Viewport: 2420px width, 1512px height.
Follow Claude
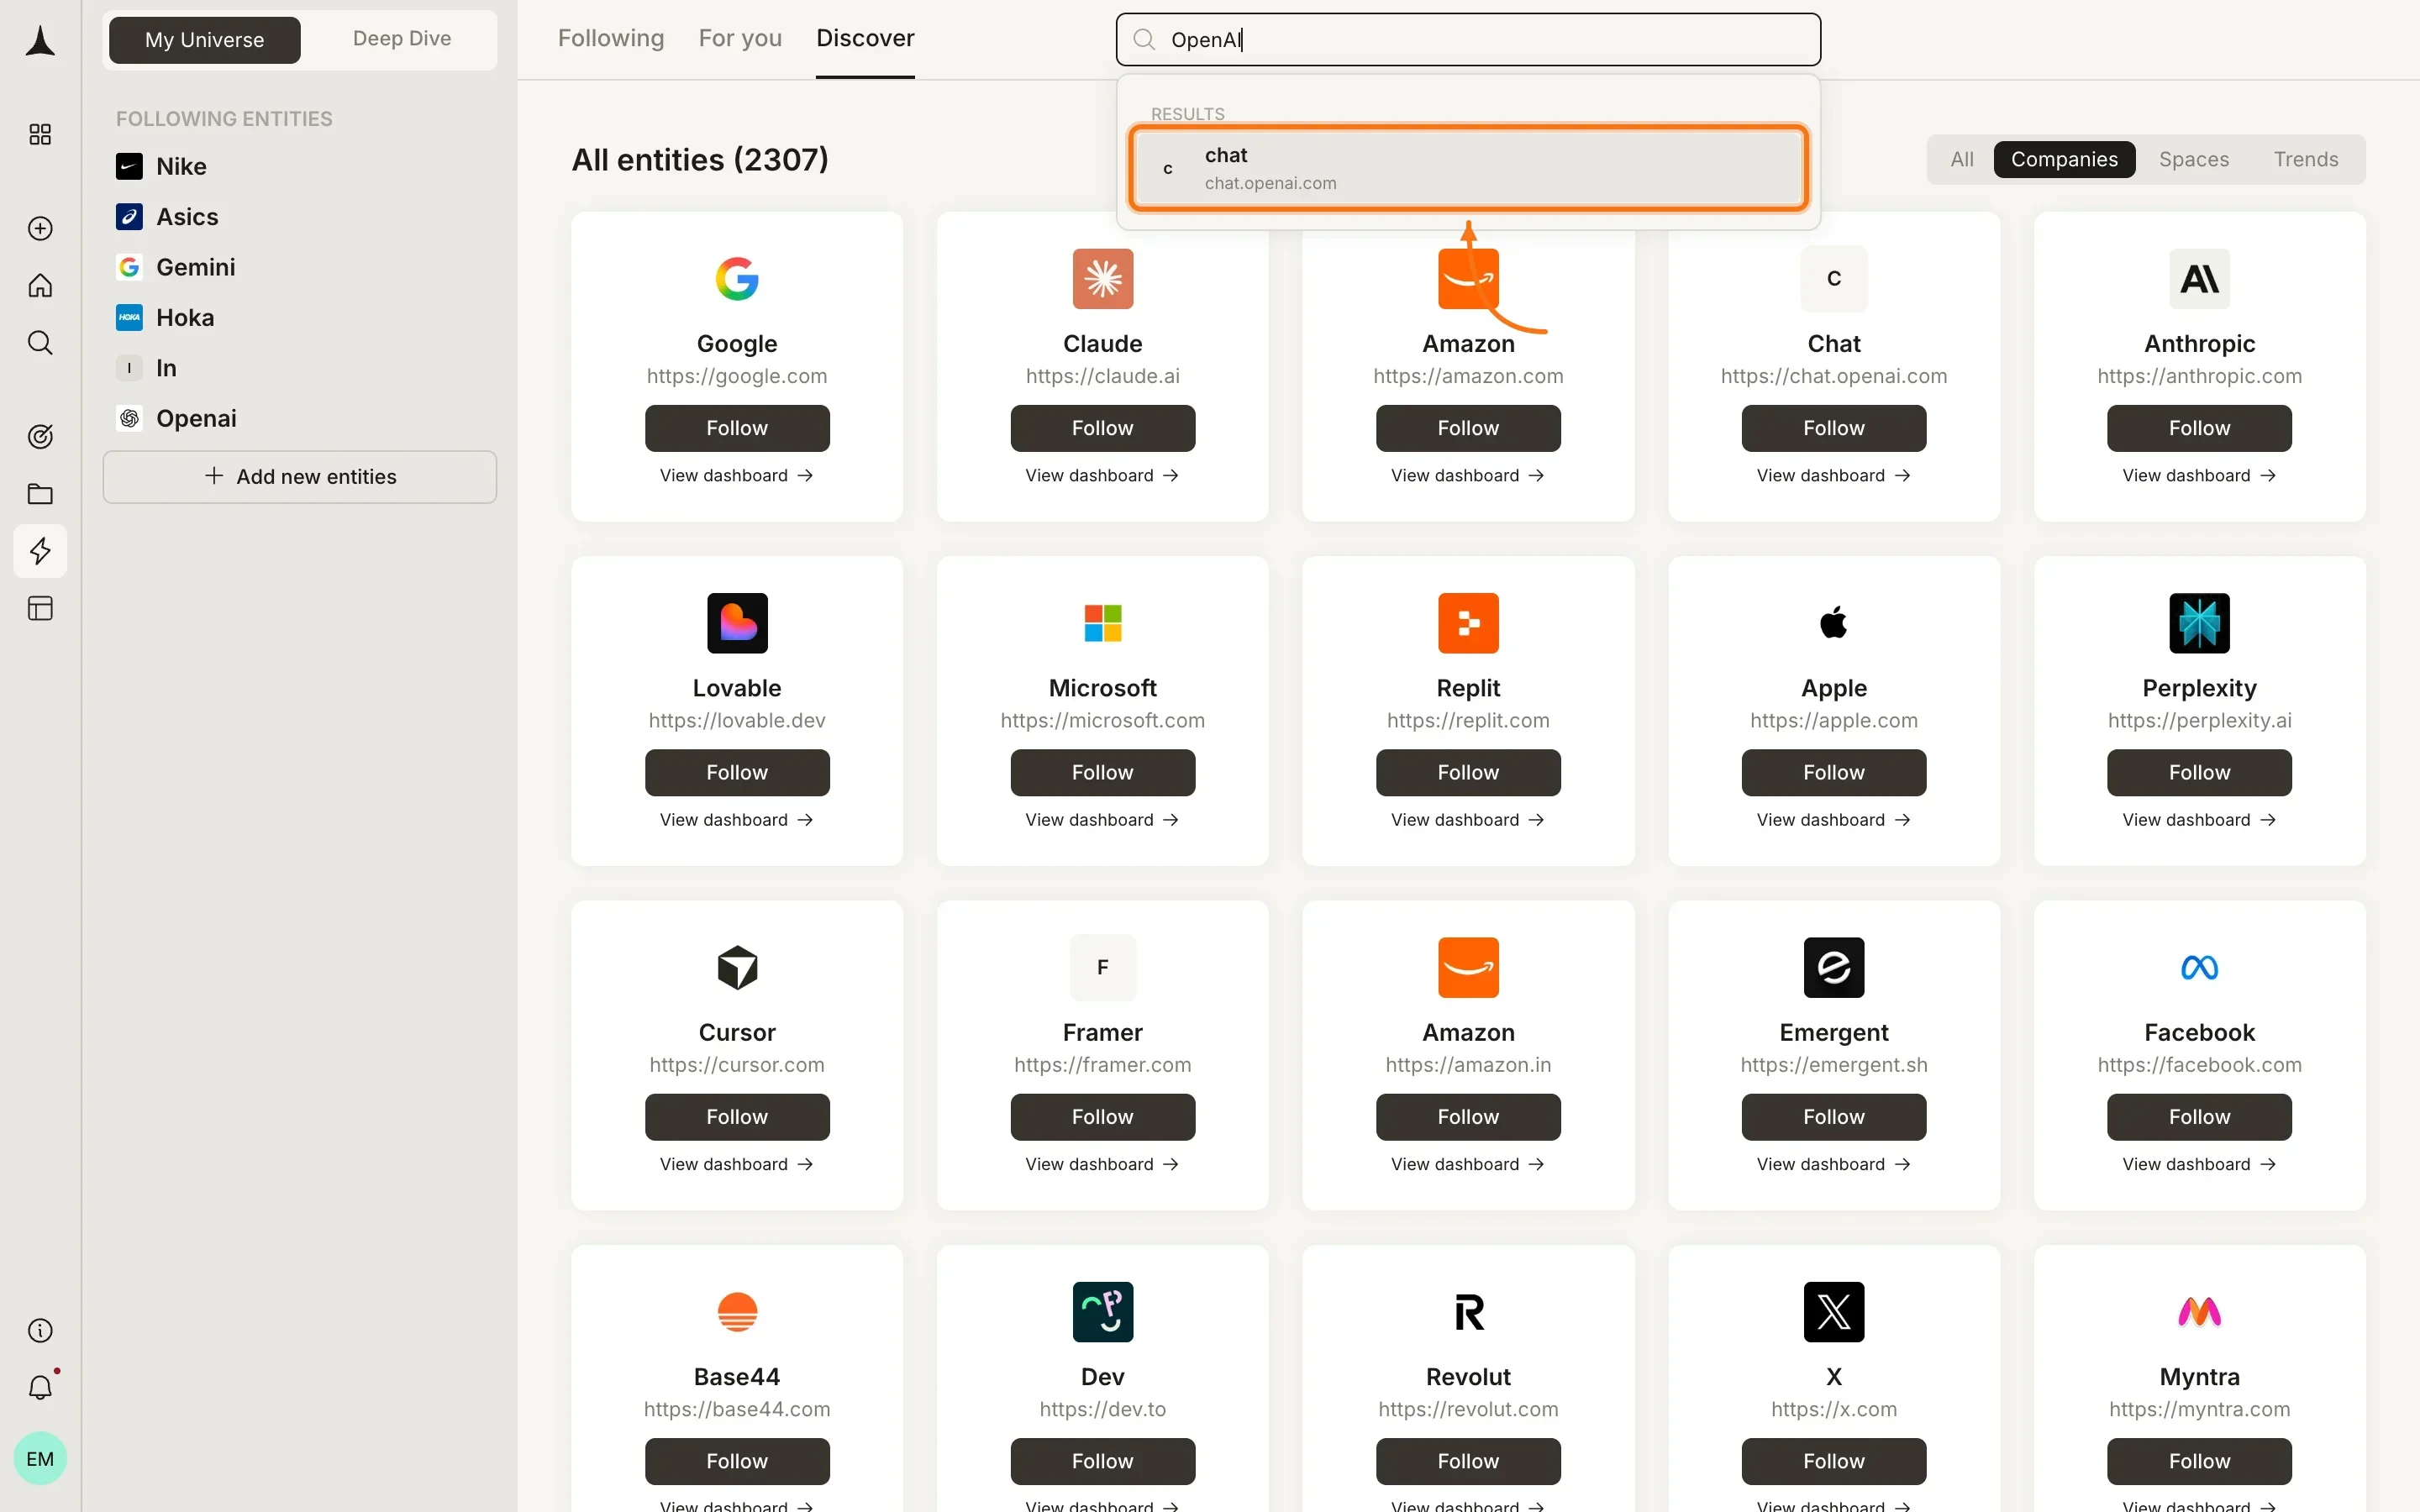1103,428
